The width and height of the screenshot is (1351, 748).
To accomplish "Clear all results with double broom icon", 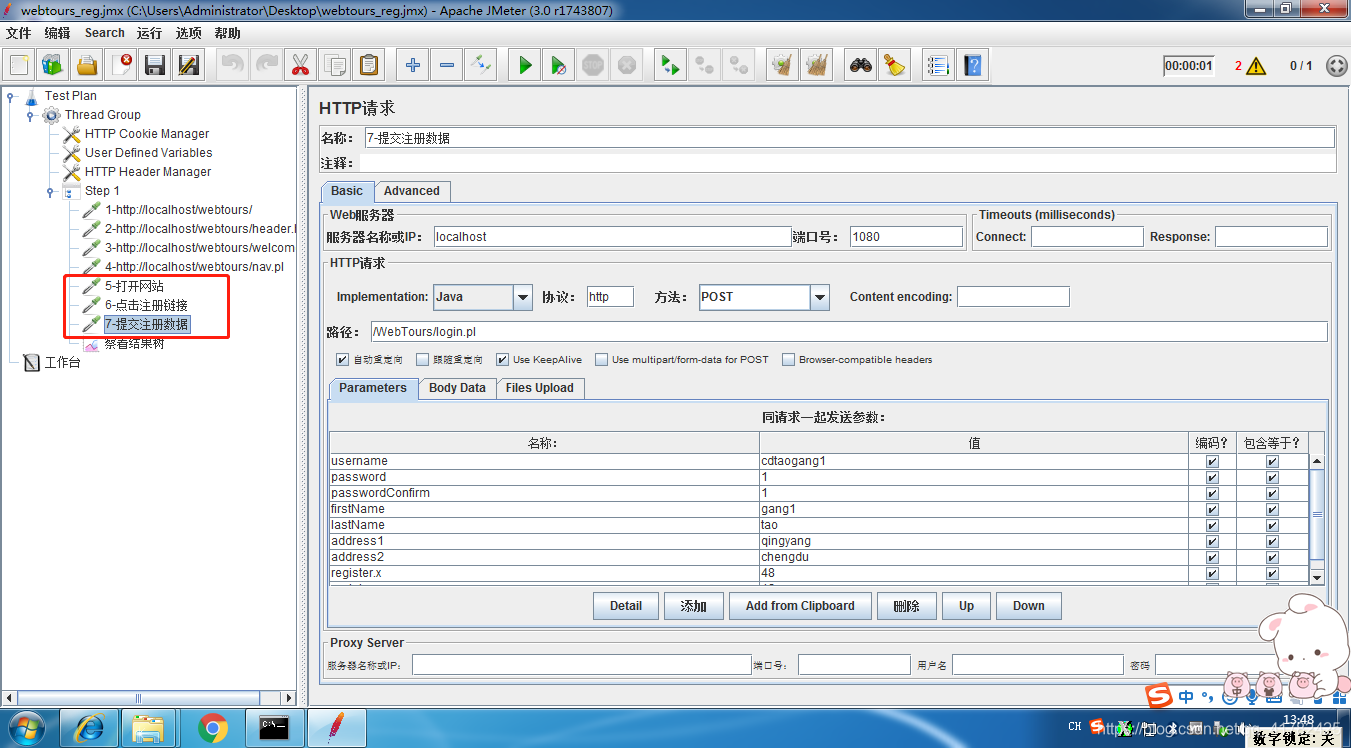I will tap(817, 66).
